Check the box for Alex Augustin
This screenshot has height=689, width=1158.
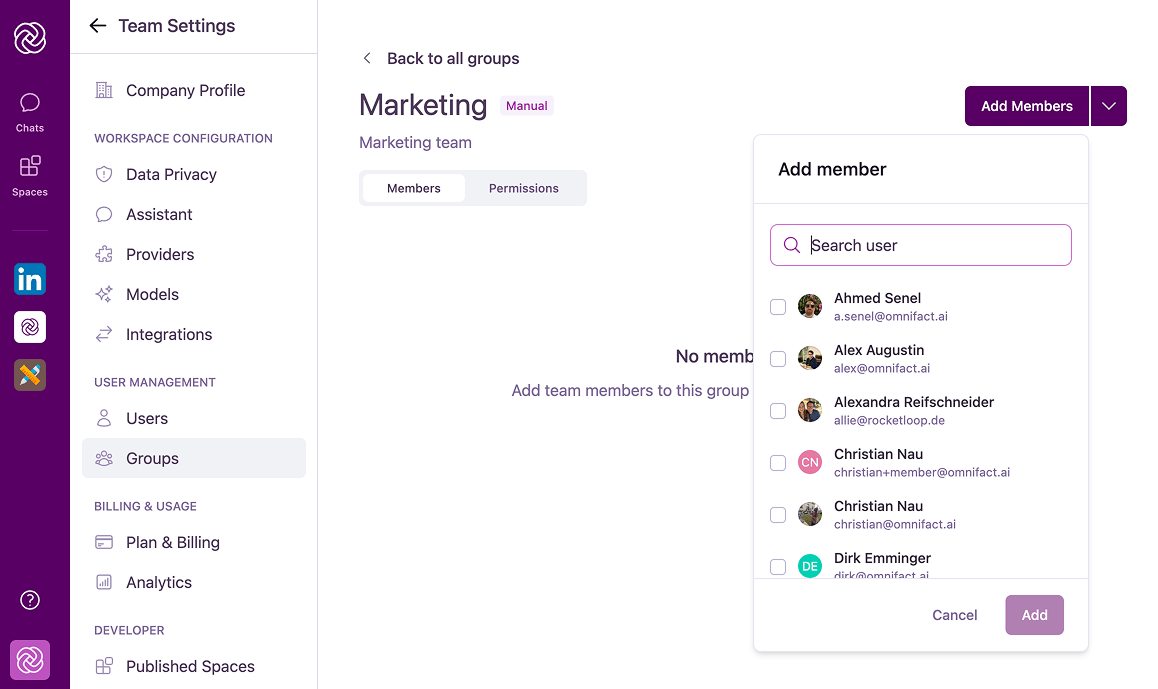pyautogui.click(x=778, y=359)
